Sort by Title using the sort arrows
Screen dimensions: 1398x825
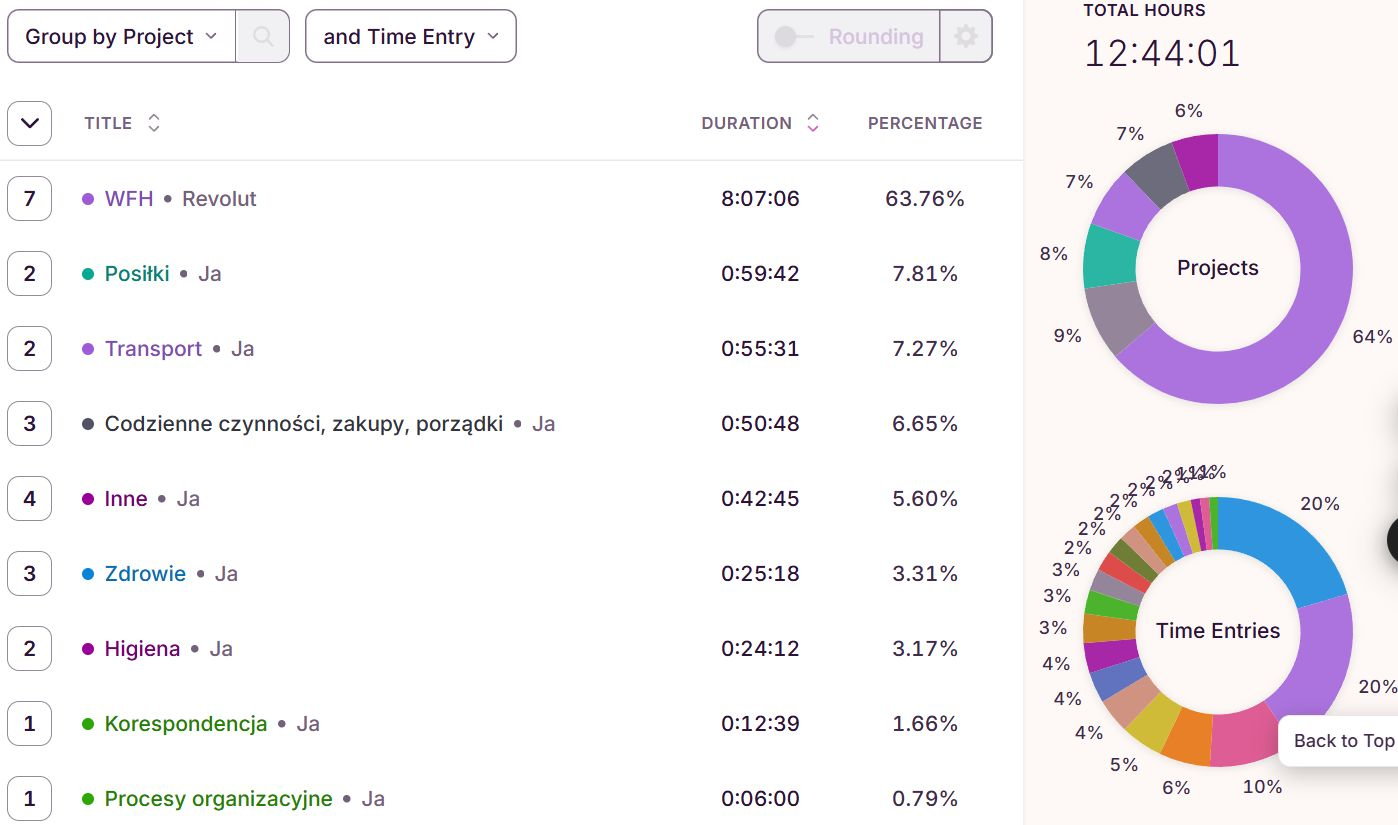153,123
